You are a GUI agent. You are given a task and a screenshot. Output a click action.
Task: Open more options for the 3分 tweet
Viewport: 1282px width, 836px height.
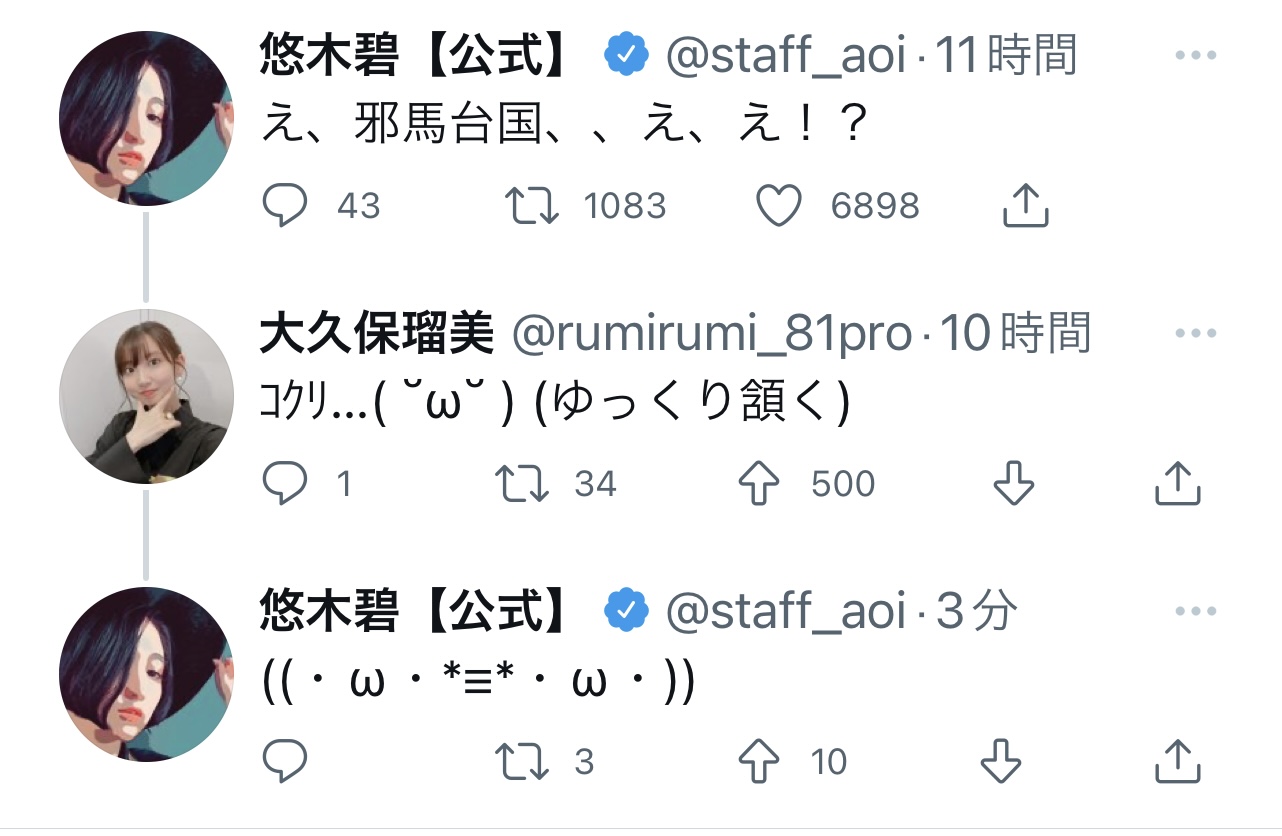pos(1195,612)
